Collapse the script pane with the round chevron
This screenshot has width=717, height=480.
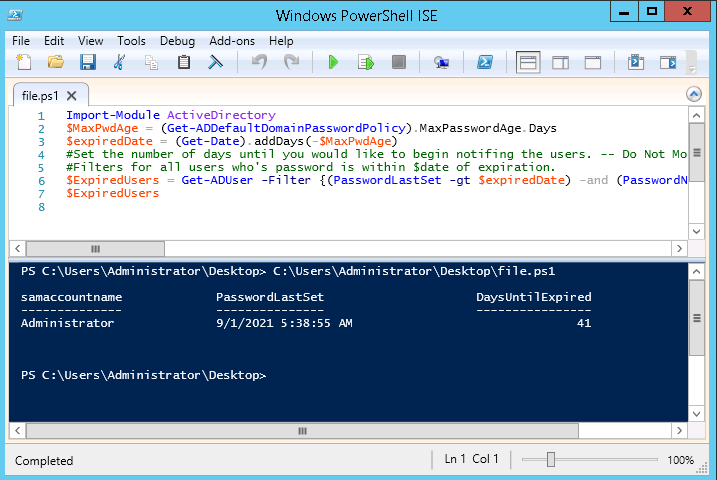pyautogui.click(x=694, y=95)
